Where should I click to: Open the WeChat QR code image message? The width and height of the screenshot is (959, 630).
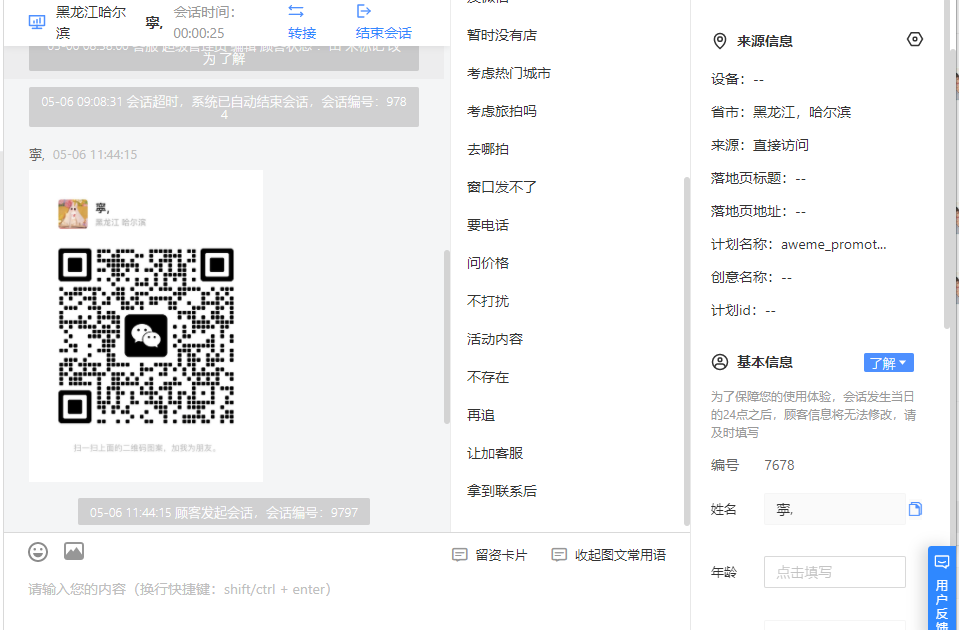coord(146,326)
